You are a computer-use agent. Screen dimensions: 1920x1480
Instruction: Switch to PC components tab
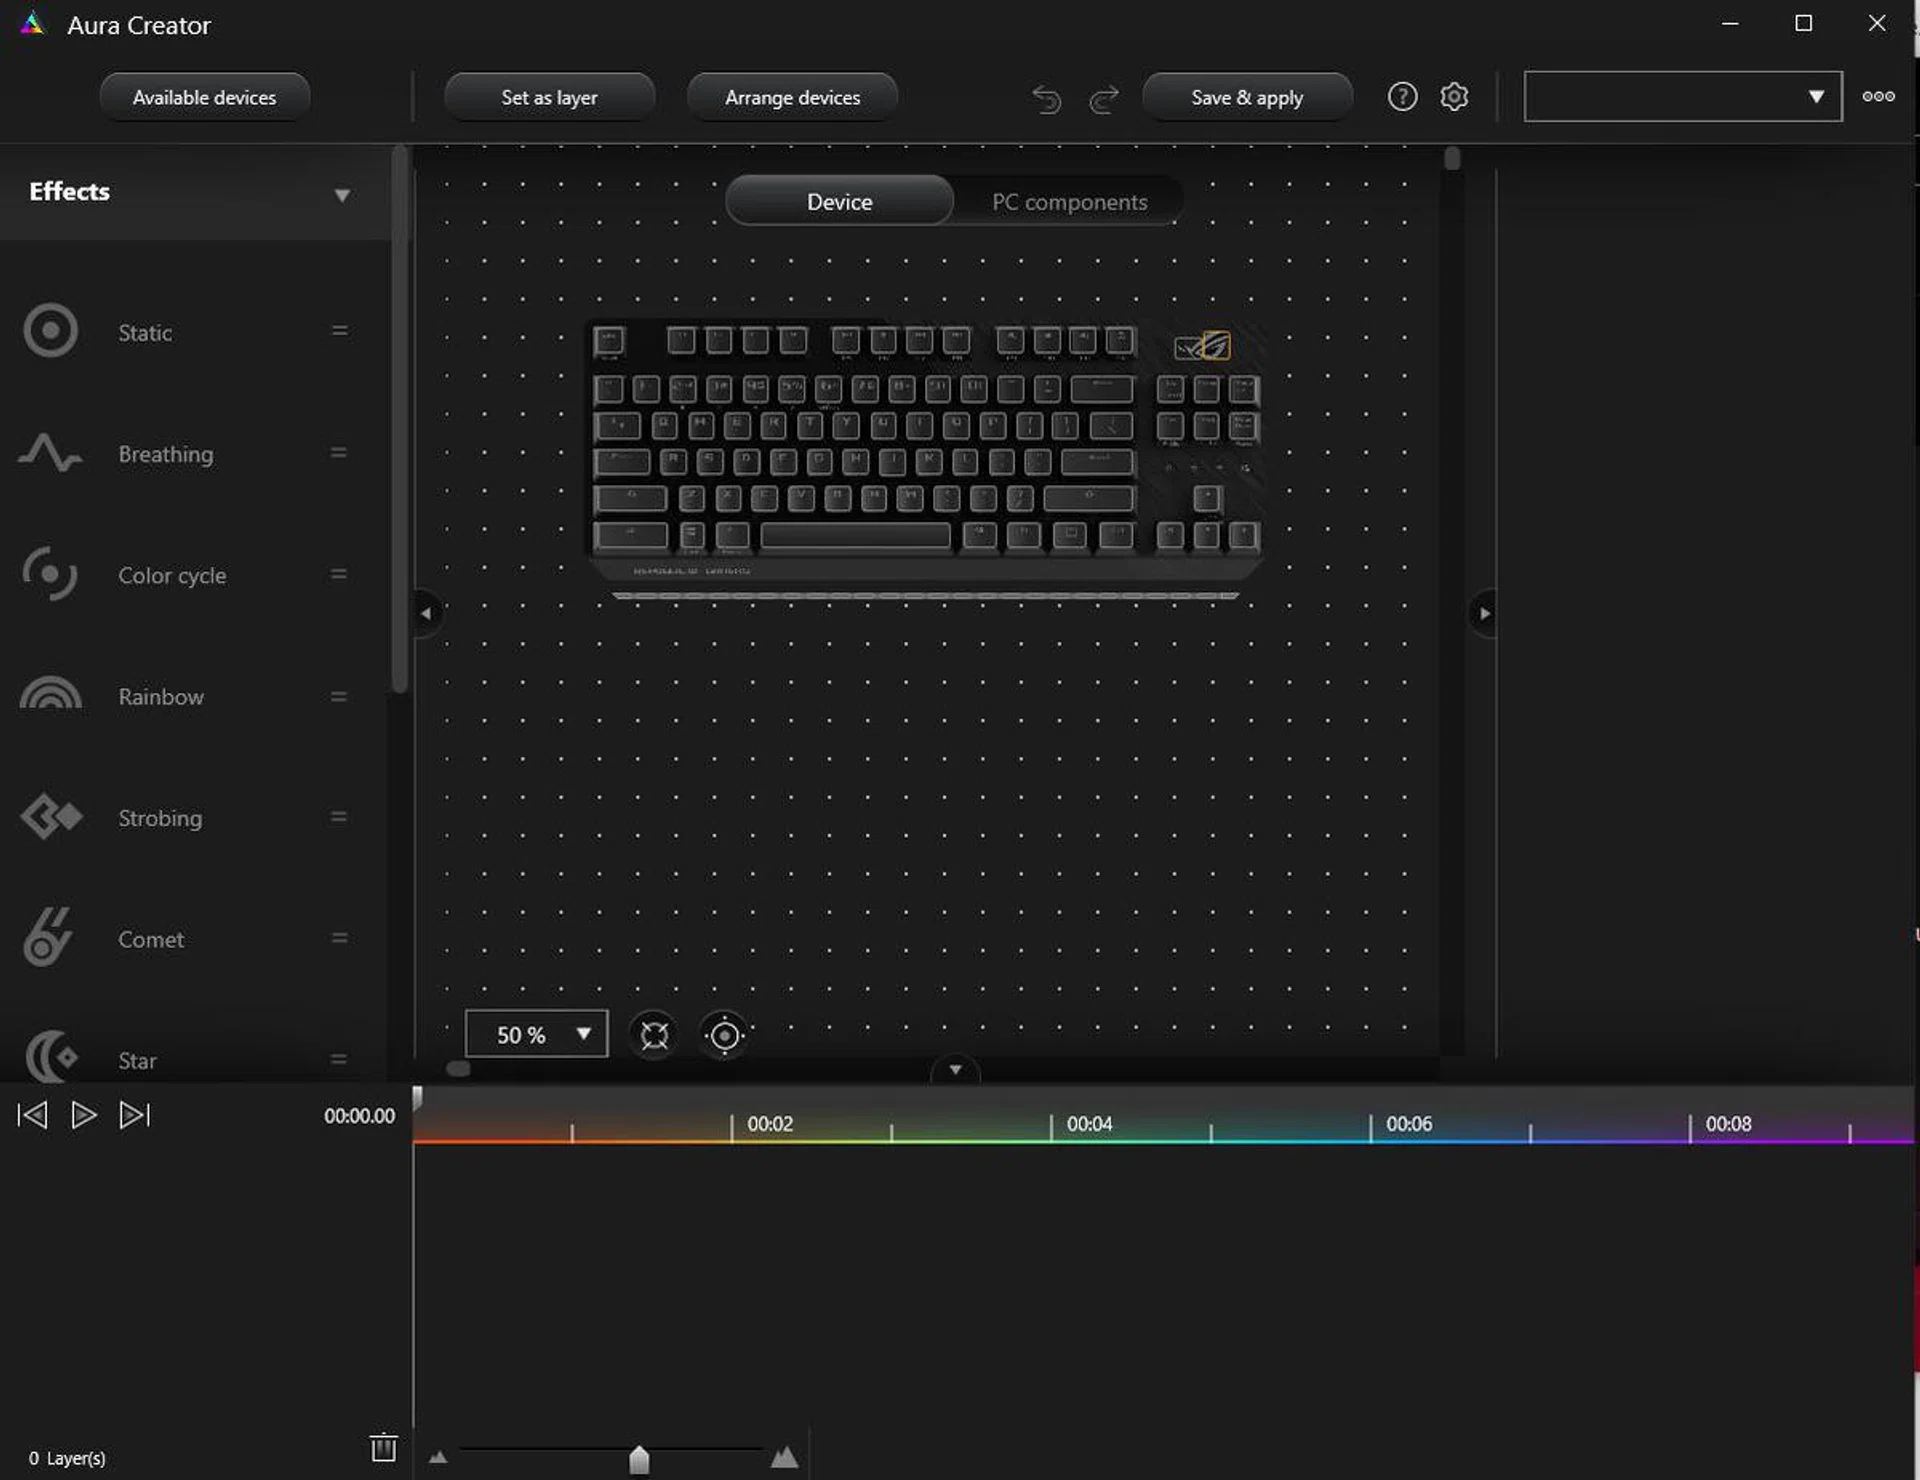1069,202
